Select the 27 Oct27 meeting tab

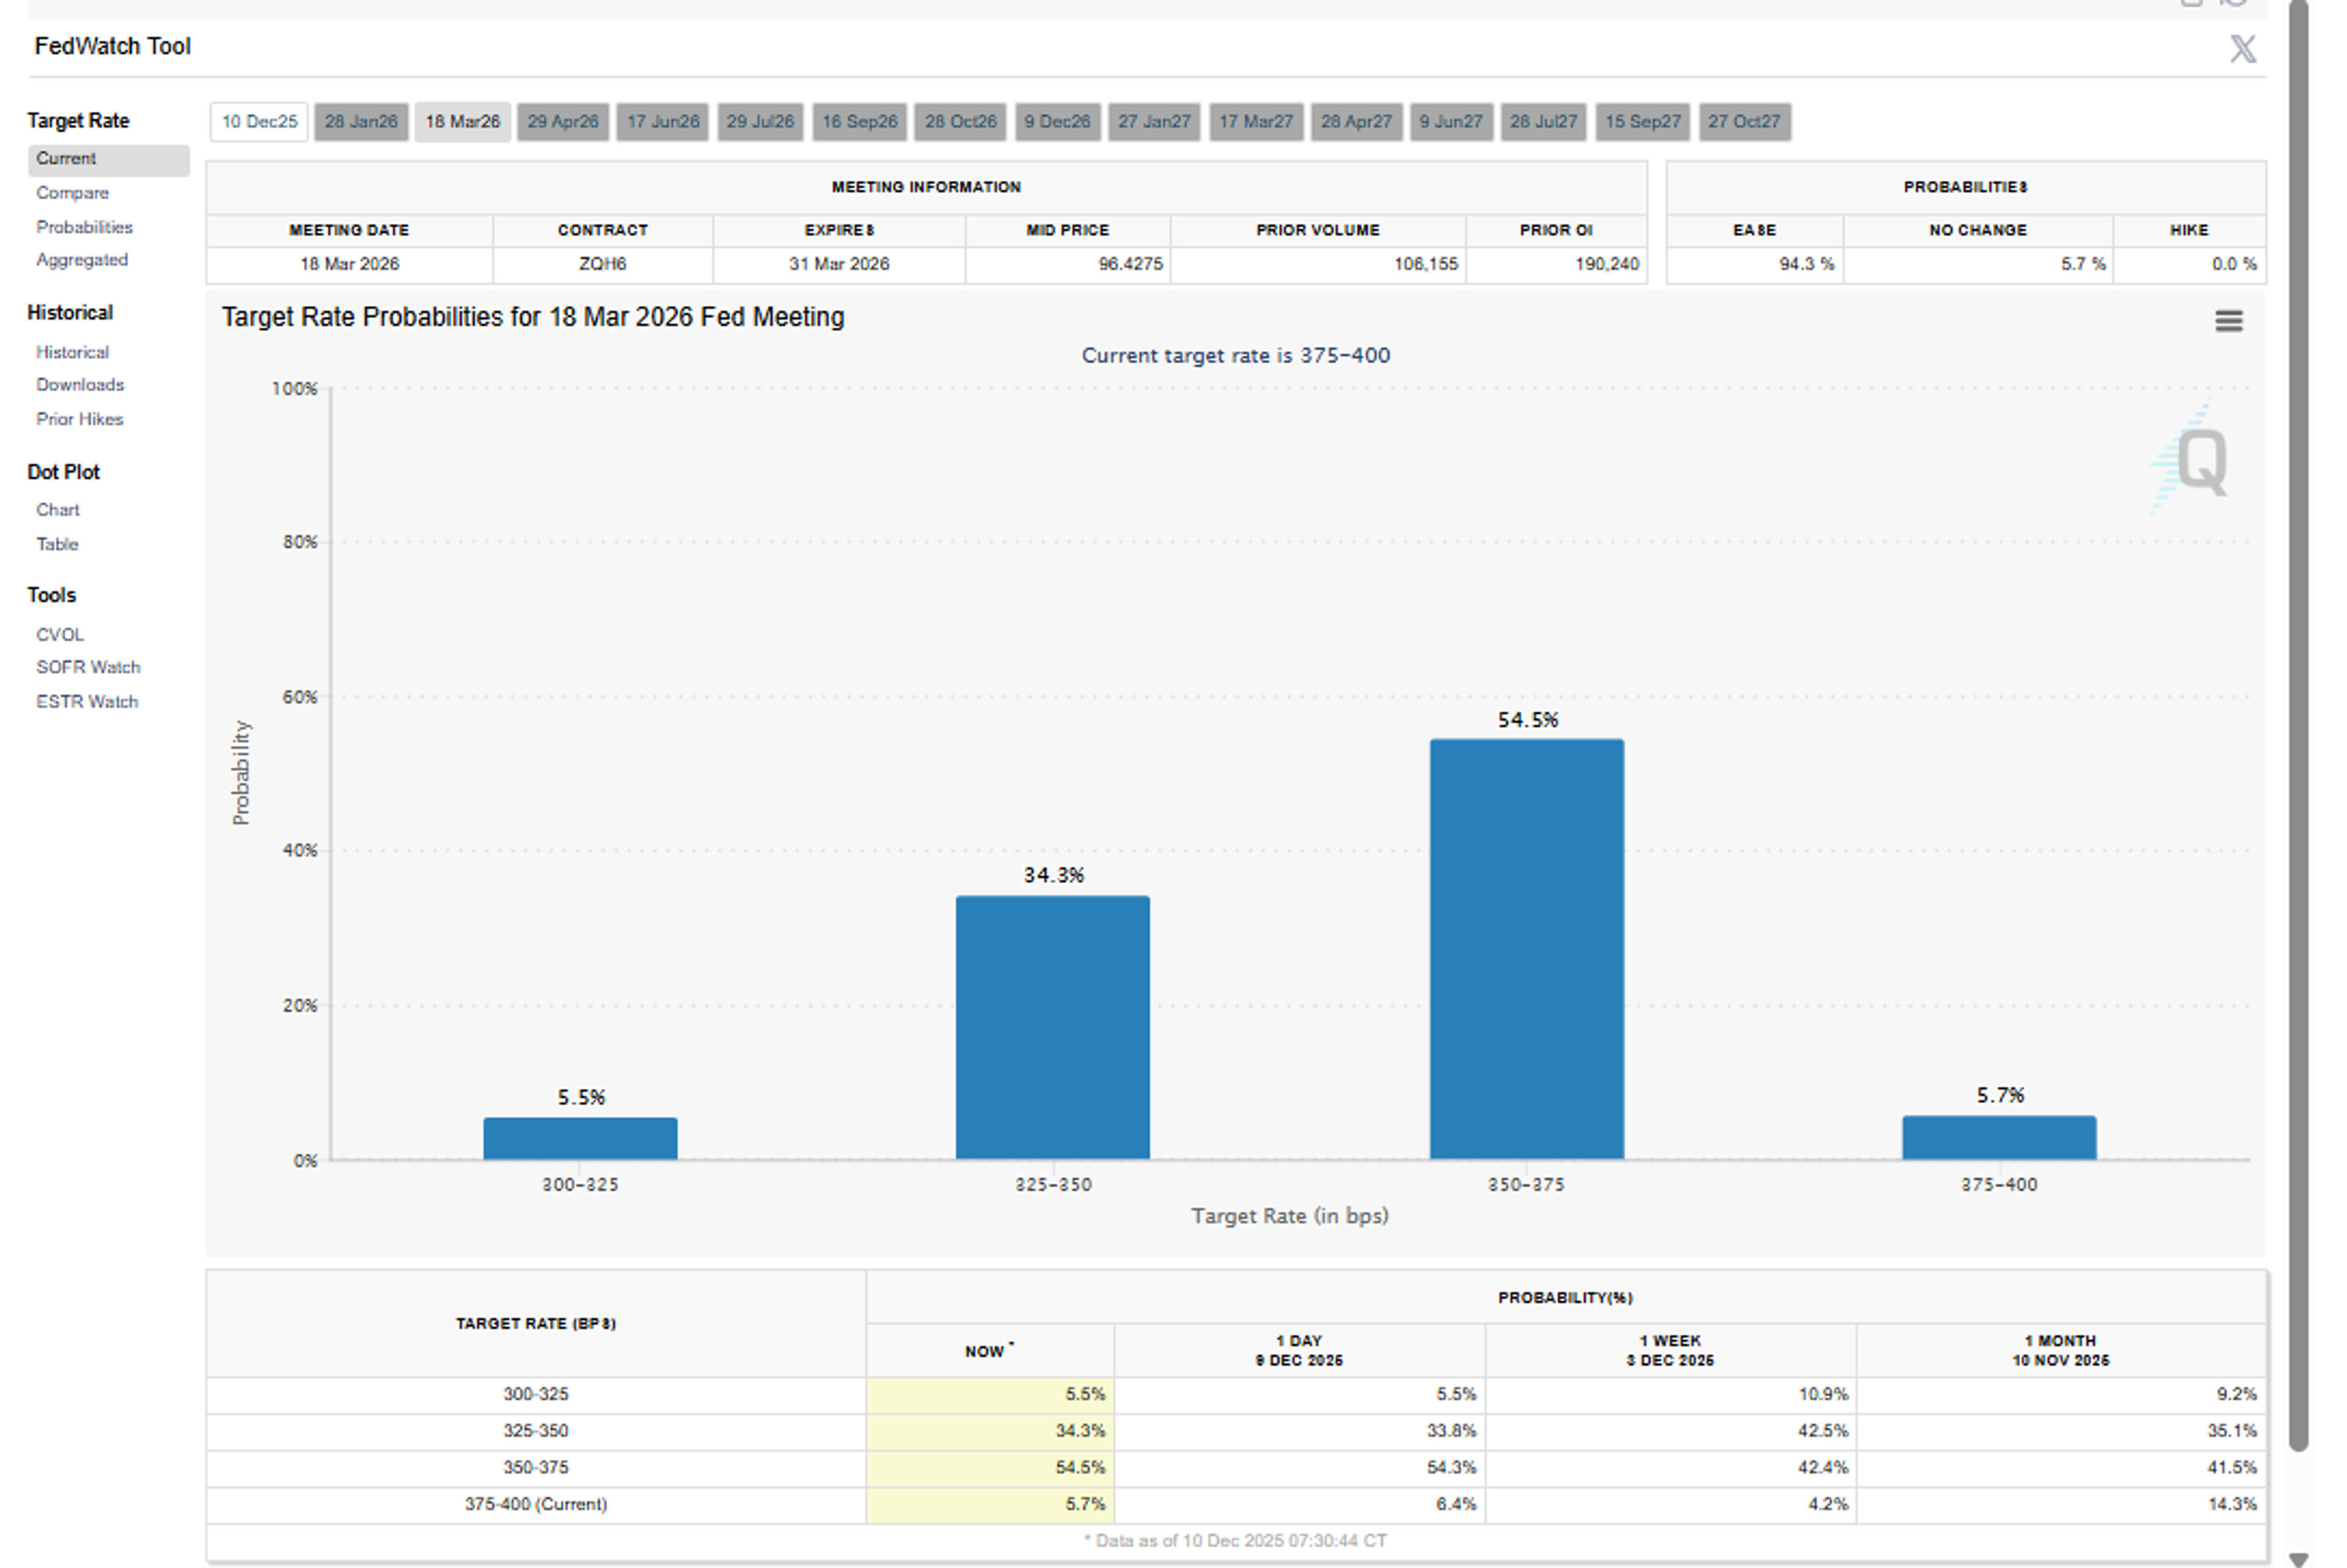(1744, 122)
